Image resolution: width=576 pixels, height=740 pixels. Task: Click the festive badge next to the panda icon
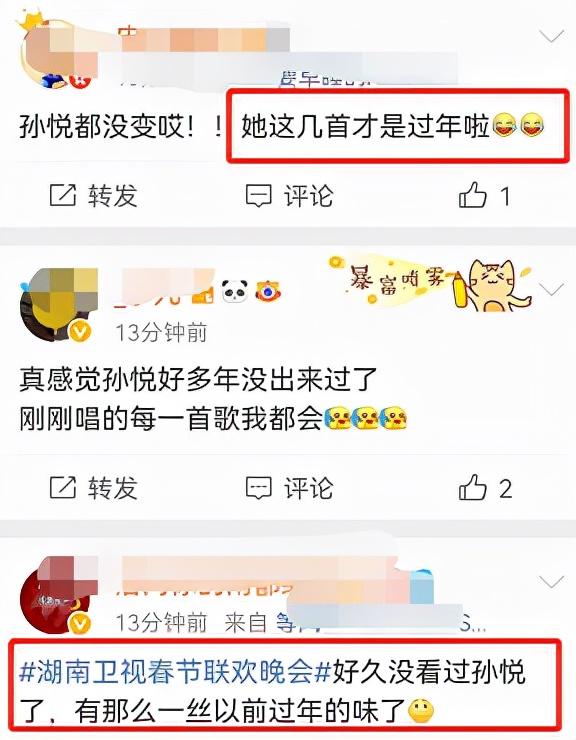coord(267,291)
